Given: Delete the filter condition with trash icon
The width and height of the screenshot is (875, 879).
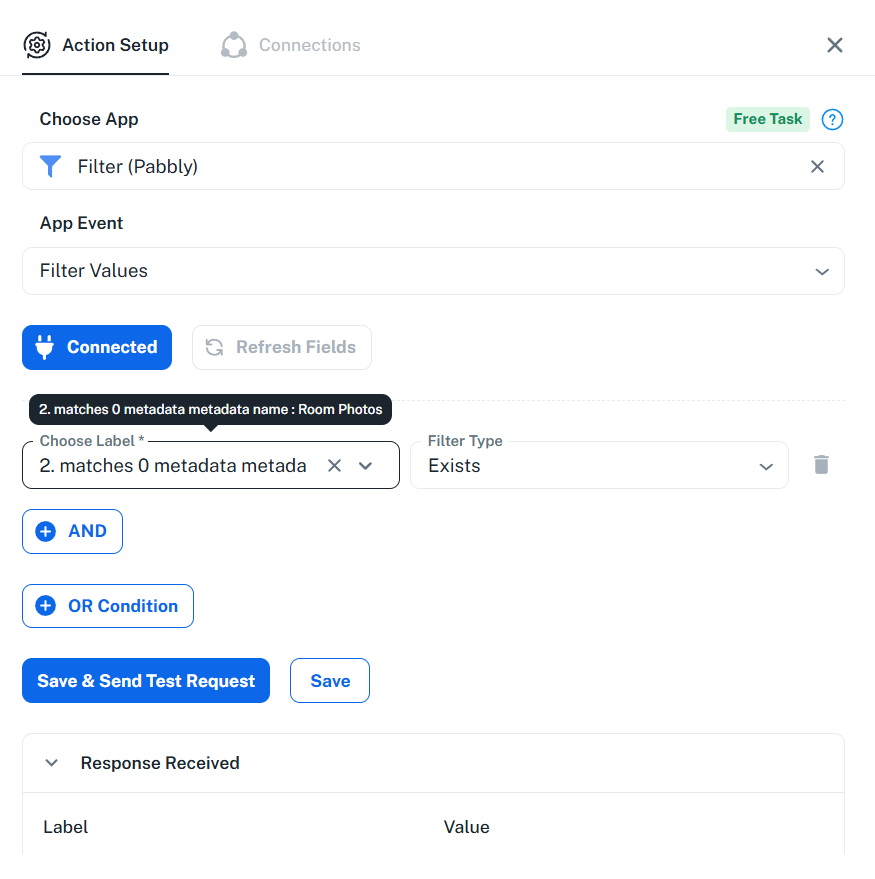Looking at the screenshot, I should click(821, 465).
